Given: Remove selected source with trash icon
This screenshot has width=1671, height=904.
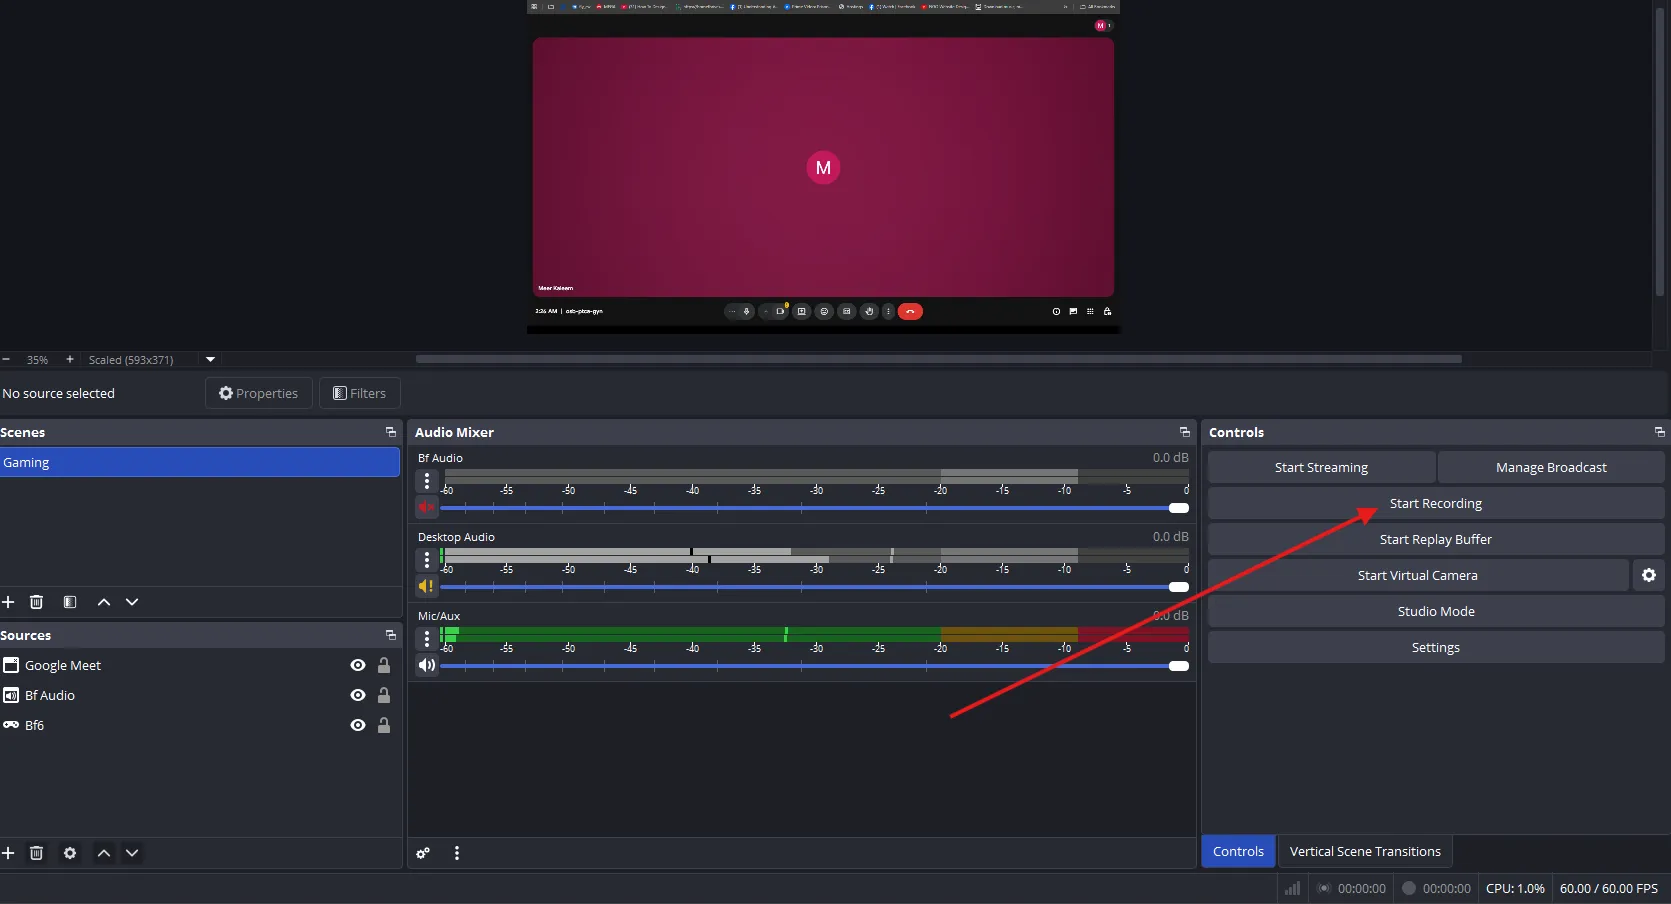Looking at the screenshot, I should click(x=37, y=853).
